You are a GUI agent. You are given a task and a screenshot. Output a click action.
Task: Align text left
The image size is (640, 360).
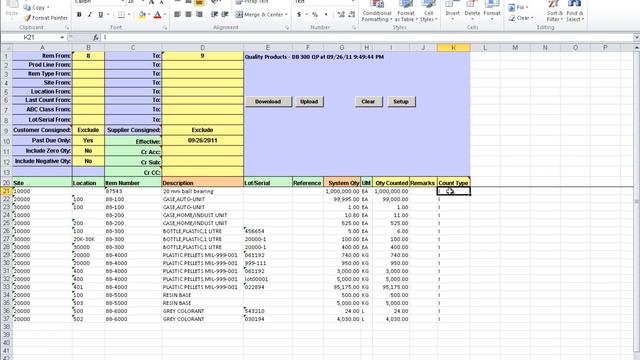pyautogui.click(x=177, y=14)
